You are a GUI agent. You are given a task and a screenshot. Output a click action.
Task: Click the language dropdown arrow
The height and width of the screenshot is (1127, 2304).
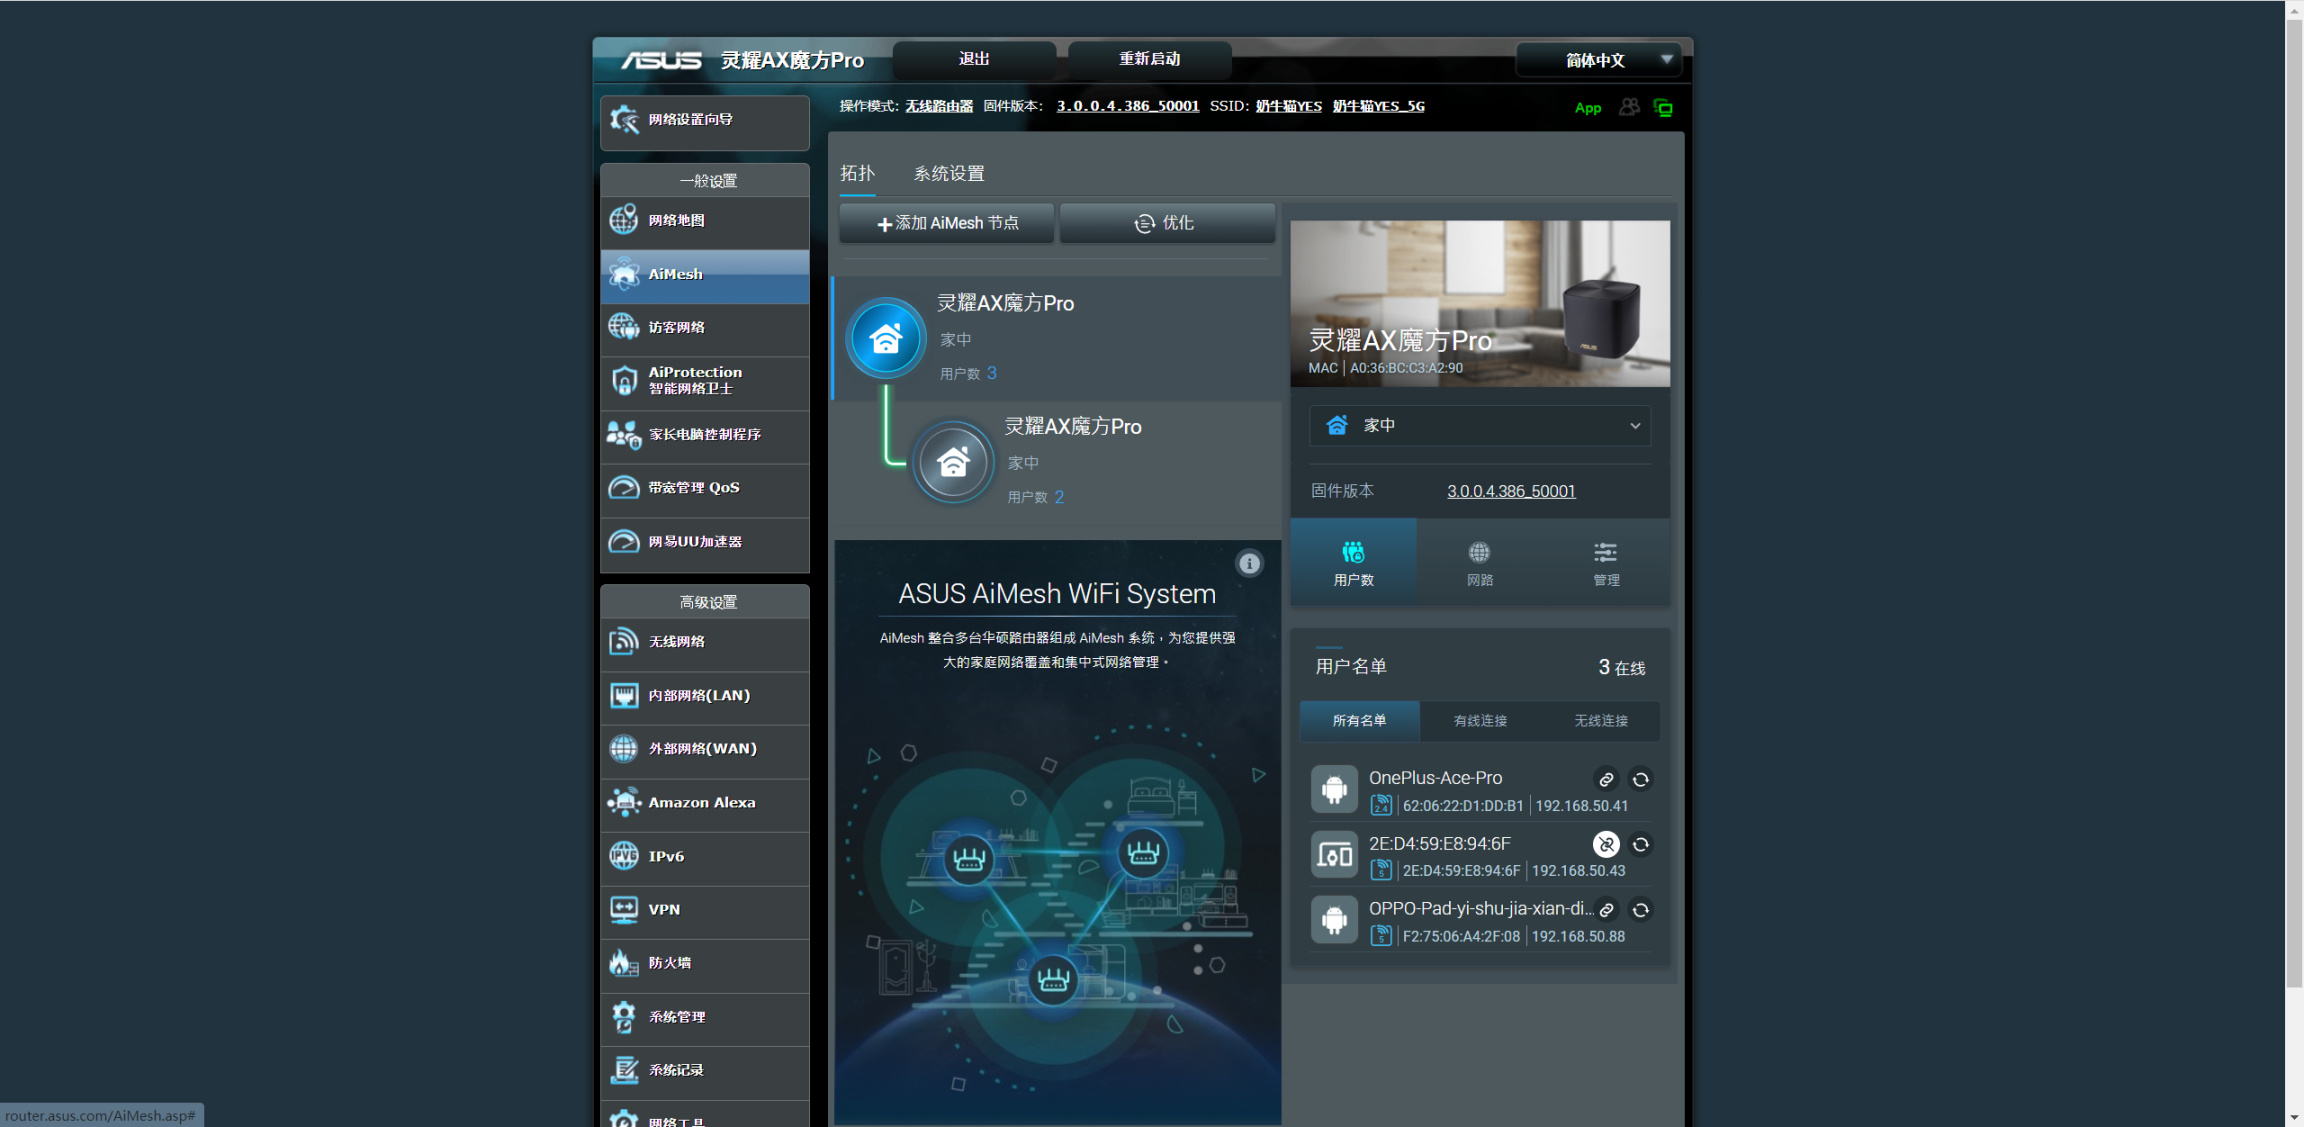1666,59
